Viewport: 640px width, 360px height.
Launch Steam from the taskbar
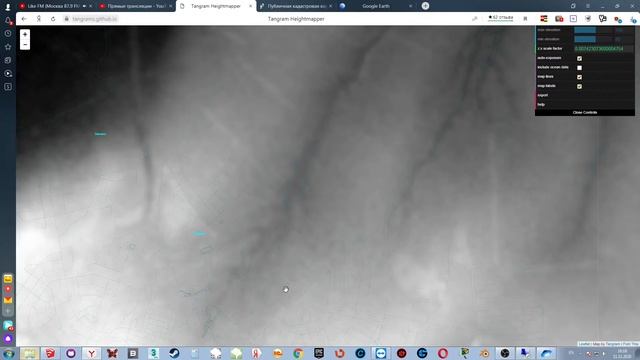click(174, 353)
